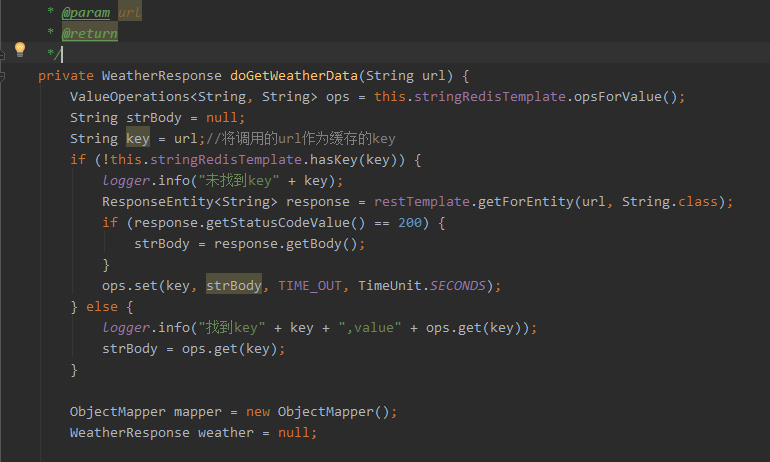The image size is (770, 462).
Task: Click "stringRedisTemplate" in the opsForValue line
Action: 490,97
